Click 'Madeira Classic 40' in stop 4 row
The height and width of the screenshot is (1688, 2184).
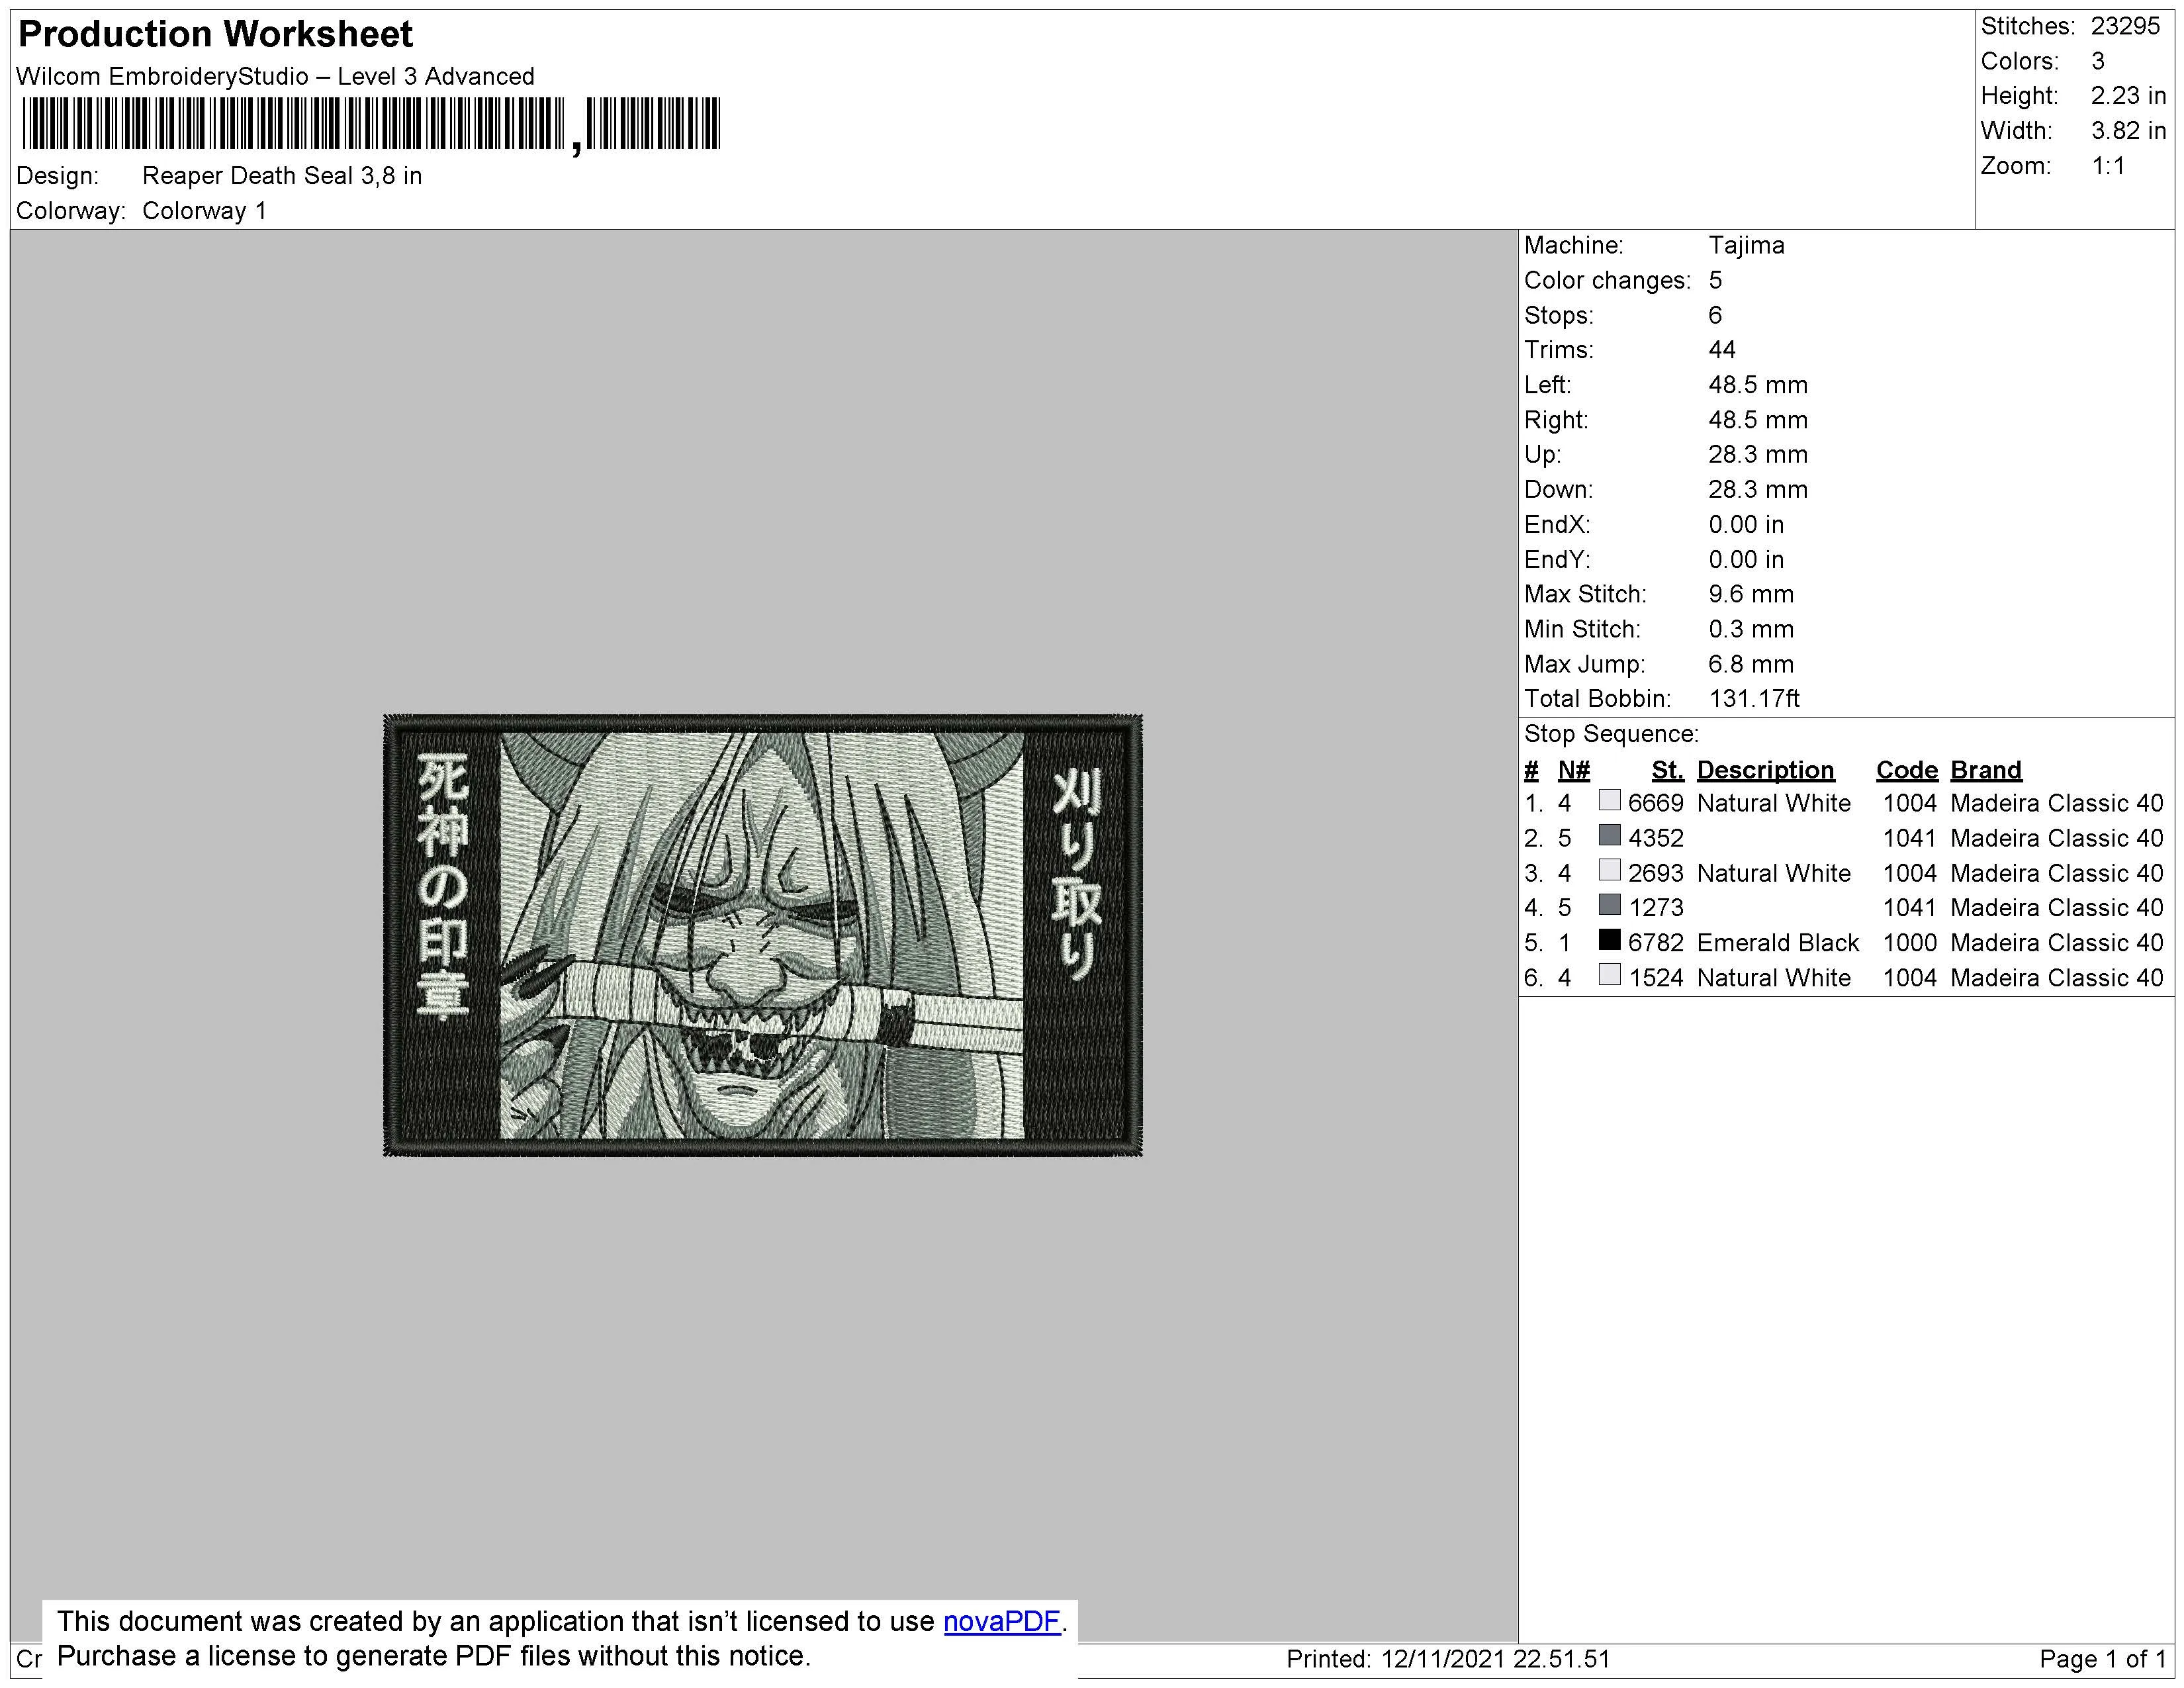tap(2057, 908)
